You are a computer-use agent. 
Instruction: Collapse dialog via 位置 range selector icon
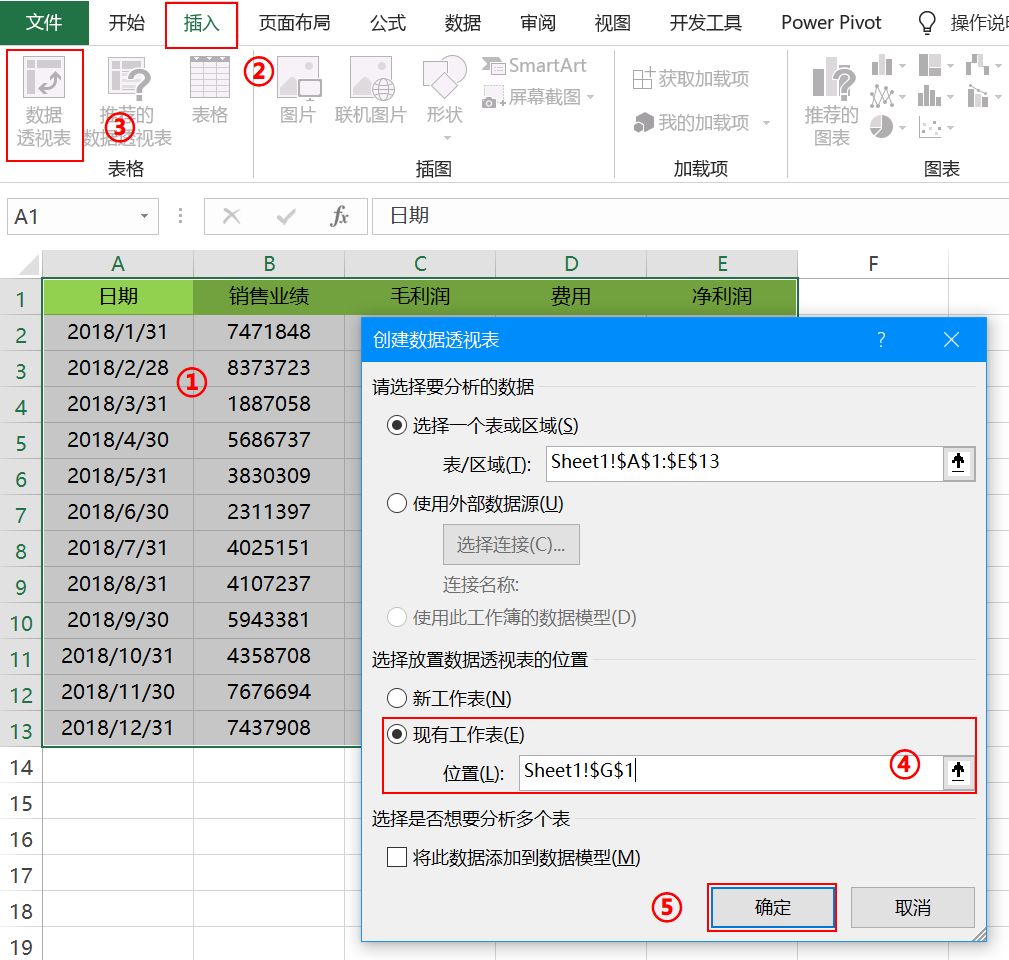click(958, 772)
